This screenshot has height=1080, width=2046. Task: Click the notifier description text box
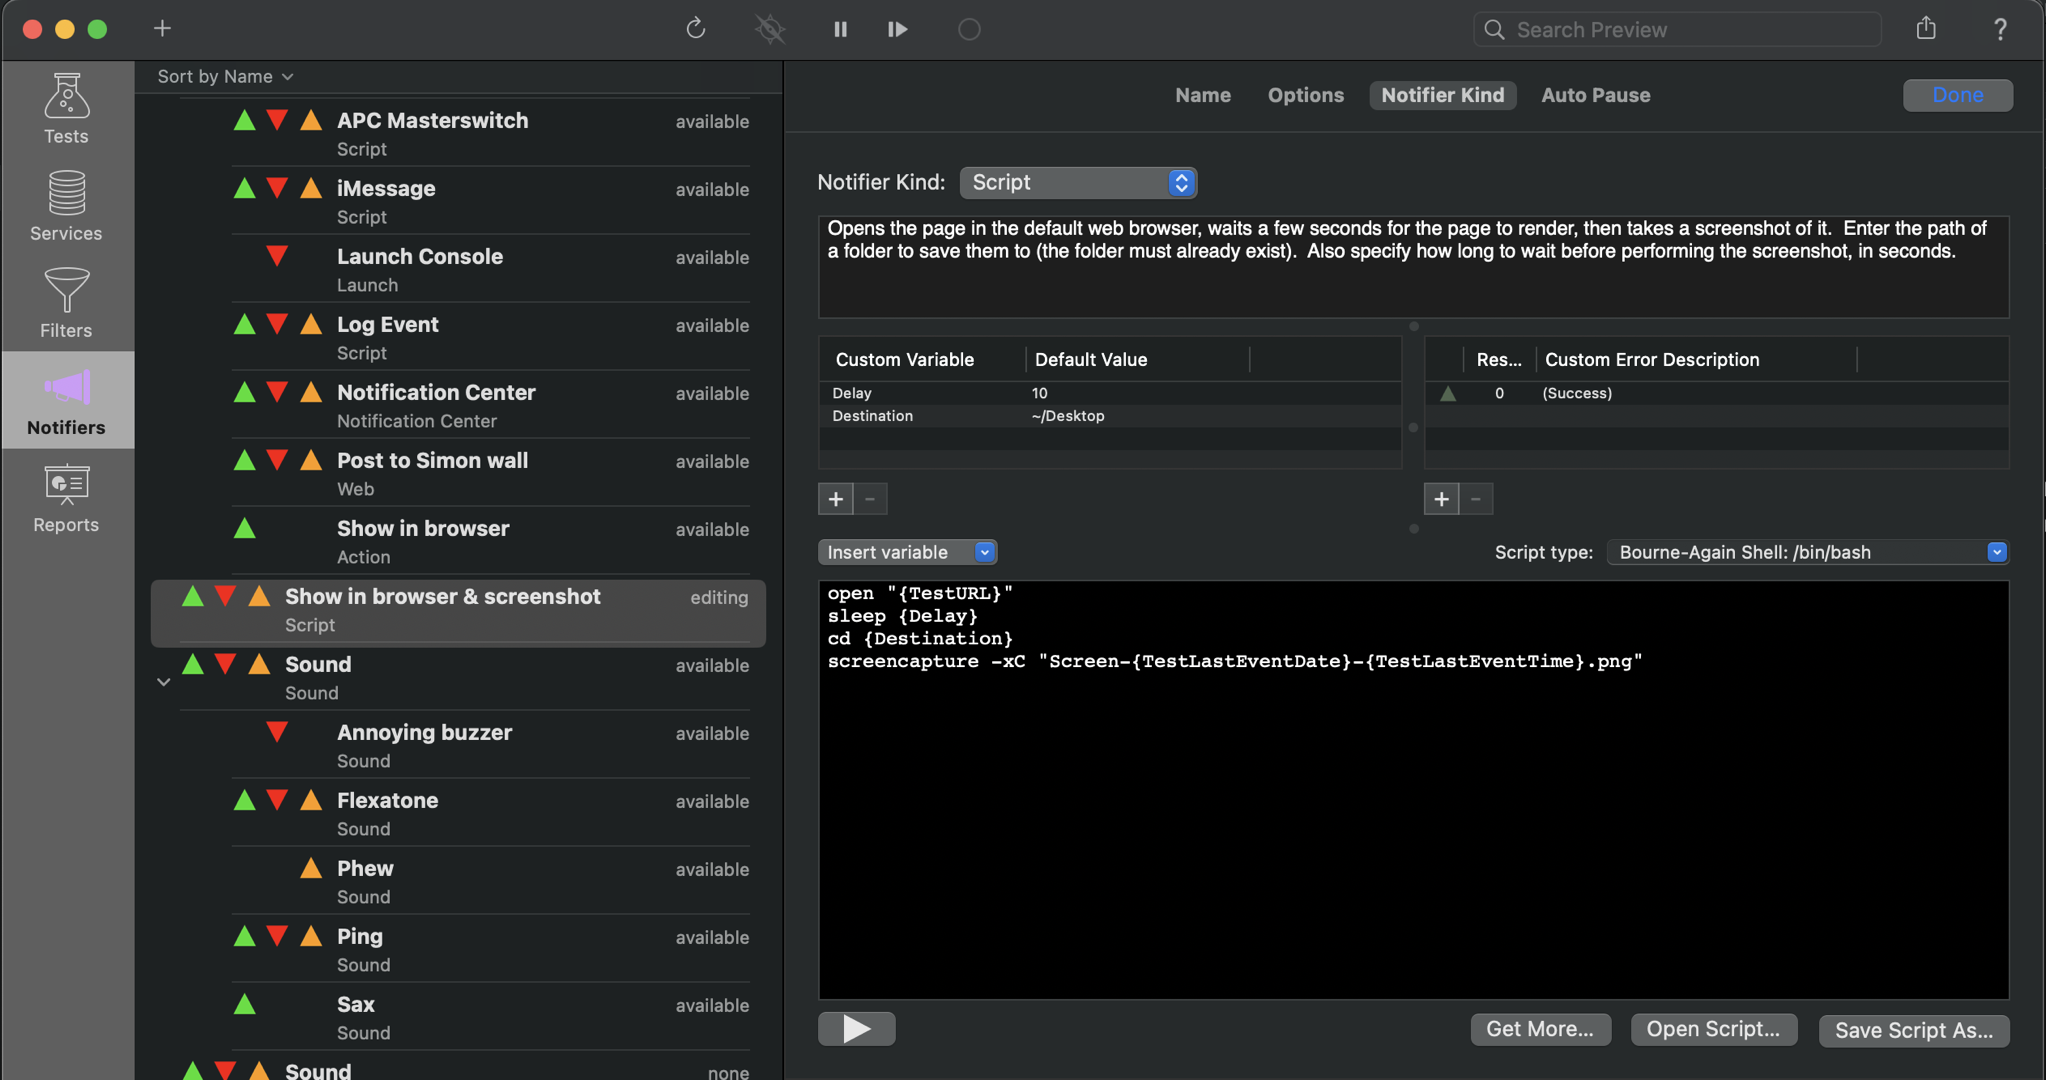pos(1413,267)
